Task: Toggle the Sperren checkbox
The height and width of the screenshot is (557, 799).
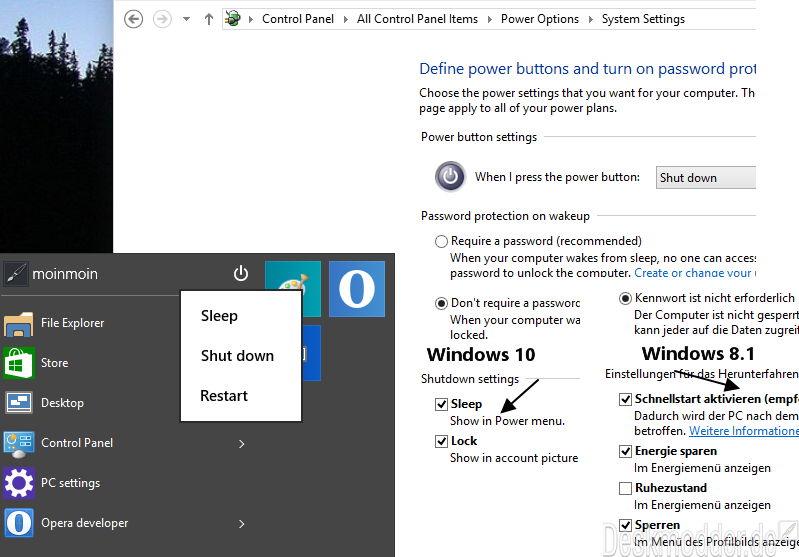Action: [625, 525]
